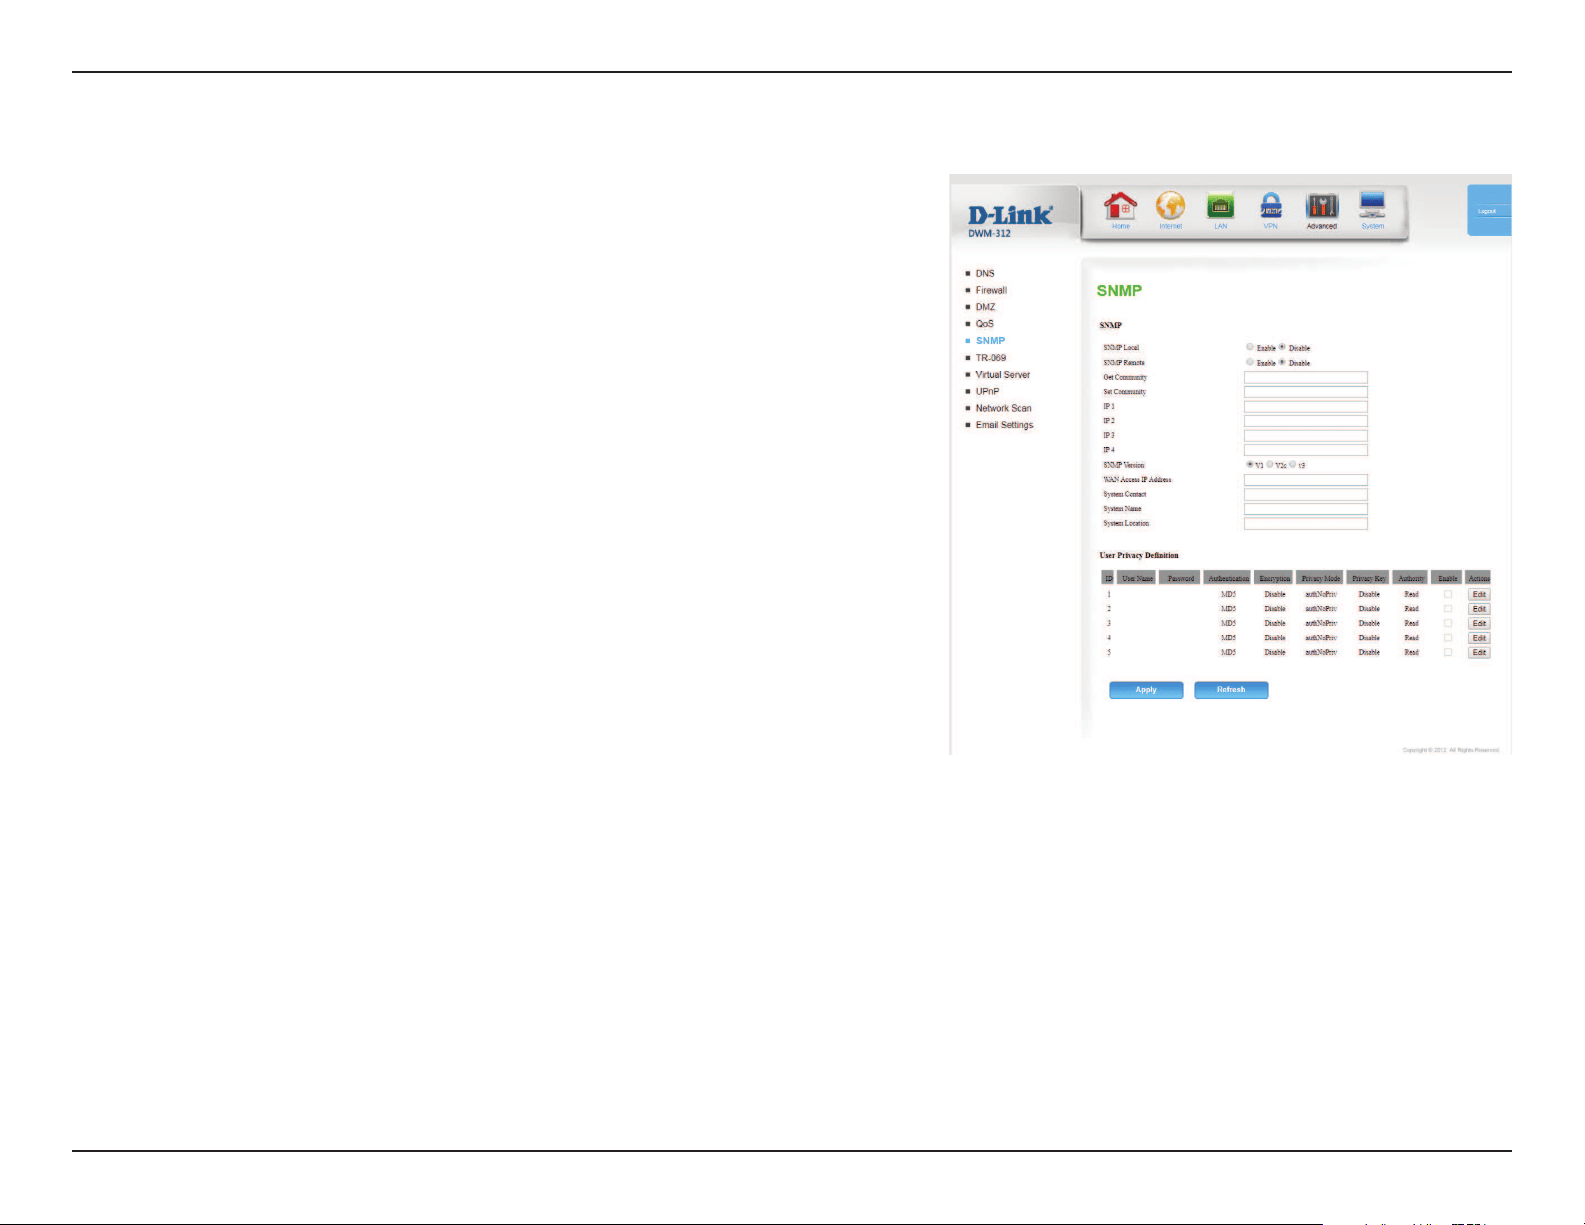Open DMZ in the sidebar
The height and width of the screenshot is (1225, 1585).
(985, 307)
